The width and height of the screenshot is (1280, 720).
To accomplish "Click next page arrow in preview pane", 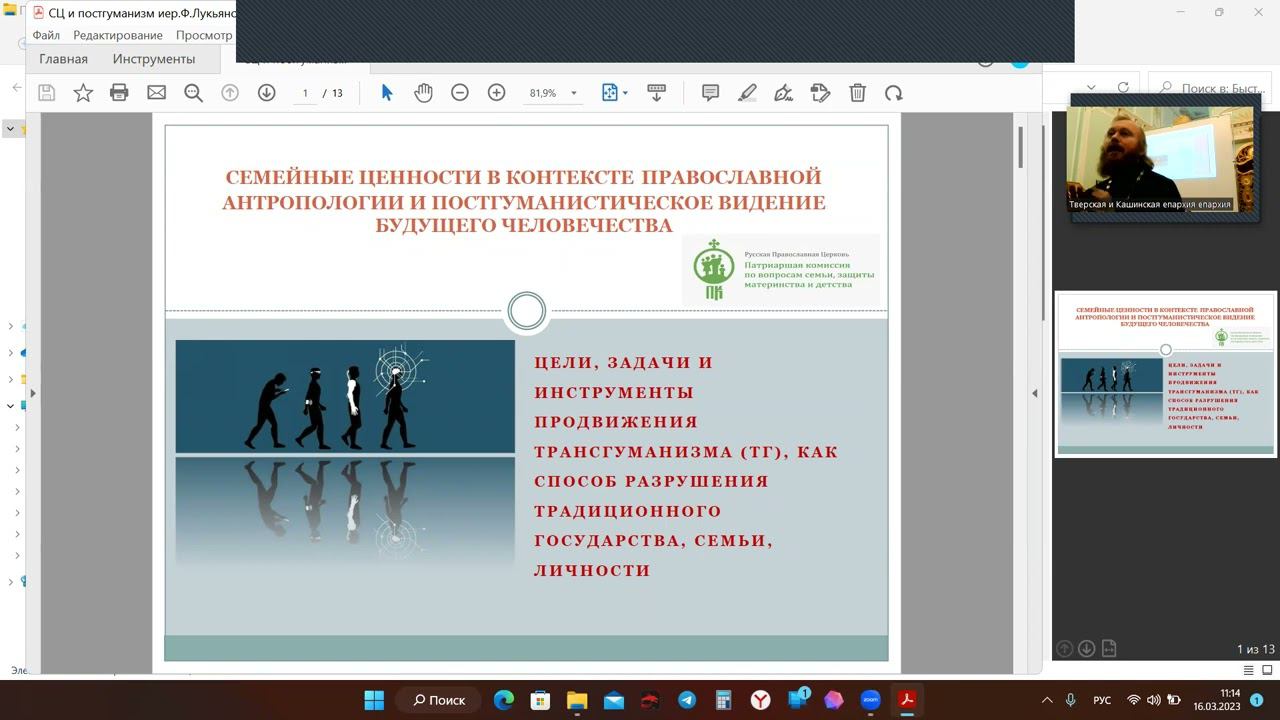I will (x=1086, y=648).
